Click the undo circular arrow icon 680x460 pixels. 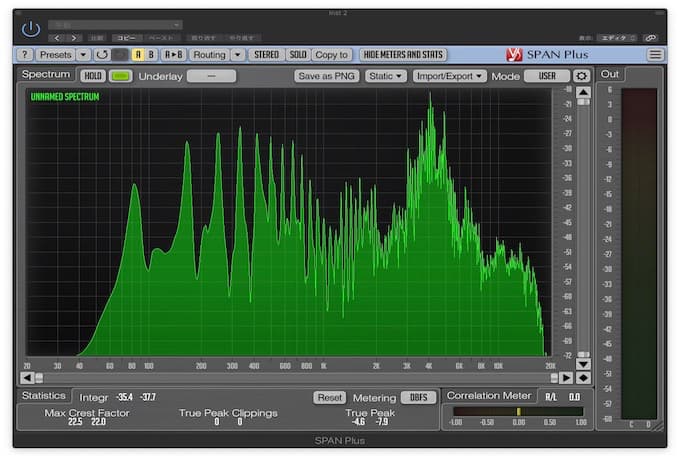point(102,55)
